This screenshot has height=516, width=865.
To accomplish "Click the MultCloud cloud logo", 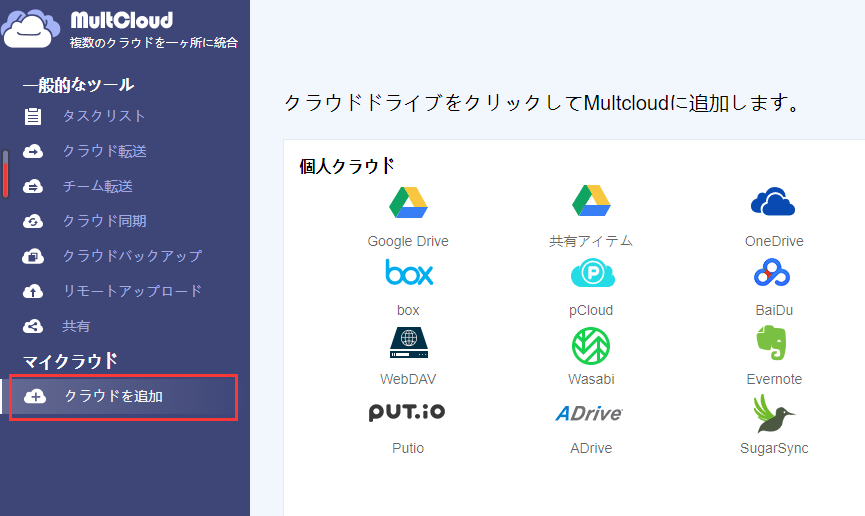I will (30, 28).
